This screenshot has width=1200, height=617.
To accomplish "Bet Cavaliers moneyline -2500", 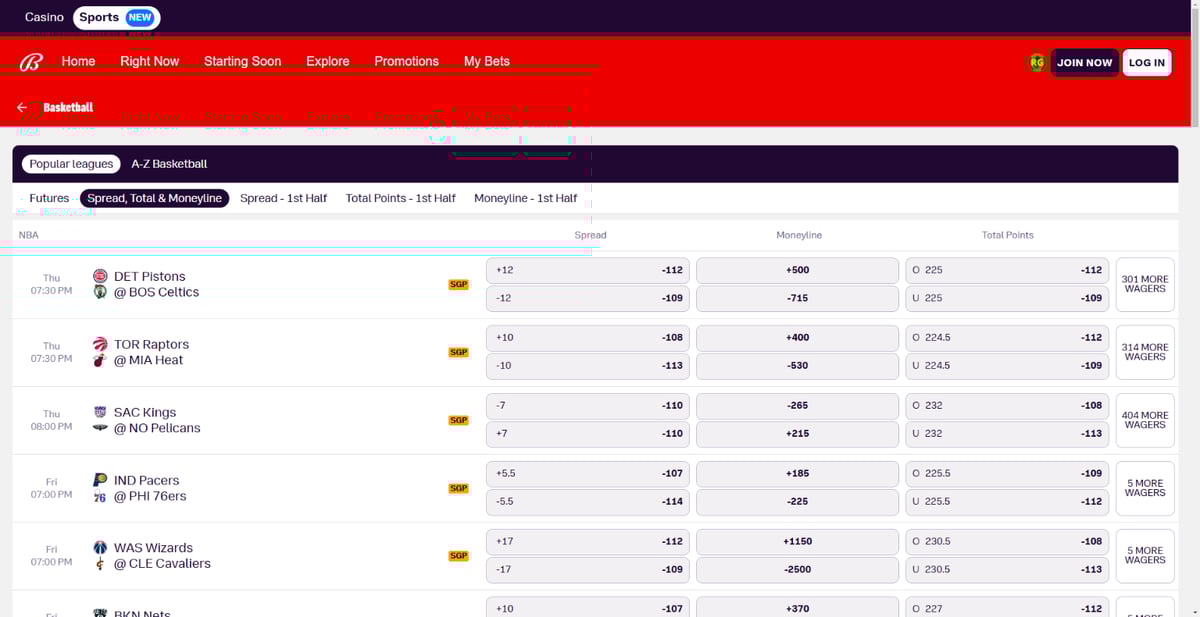I will (798, 569).
